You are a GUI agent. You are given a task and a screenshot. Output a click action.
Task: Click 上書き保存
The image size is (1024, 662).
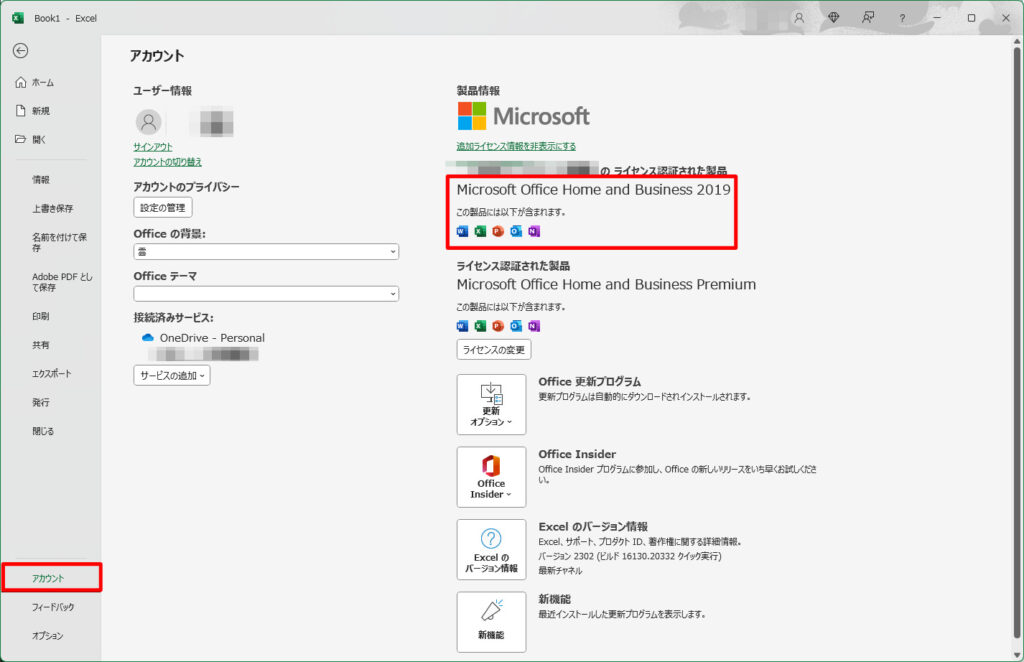(x=53, y=208)
